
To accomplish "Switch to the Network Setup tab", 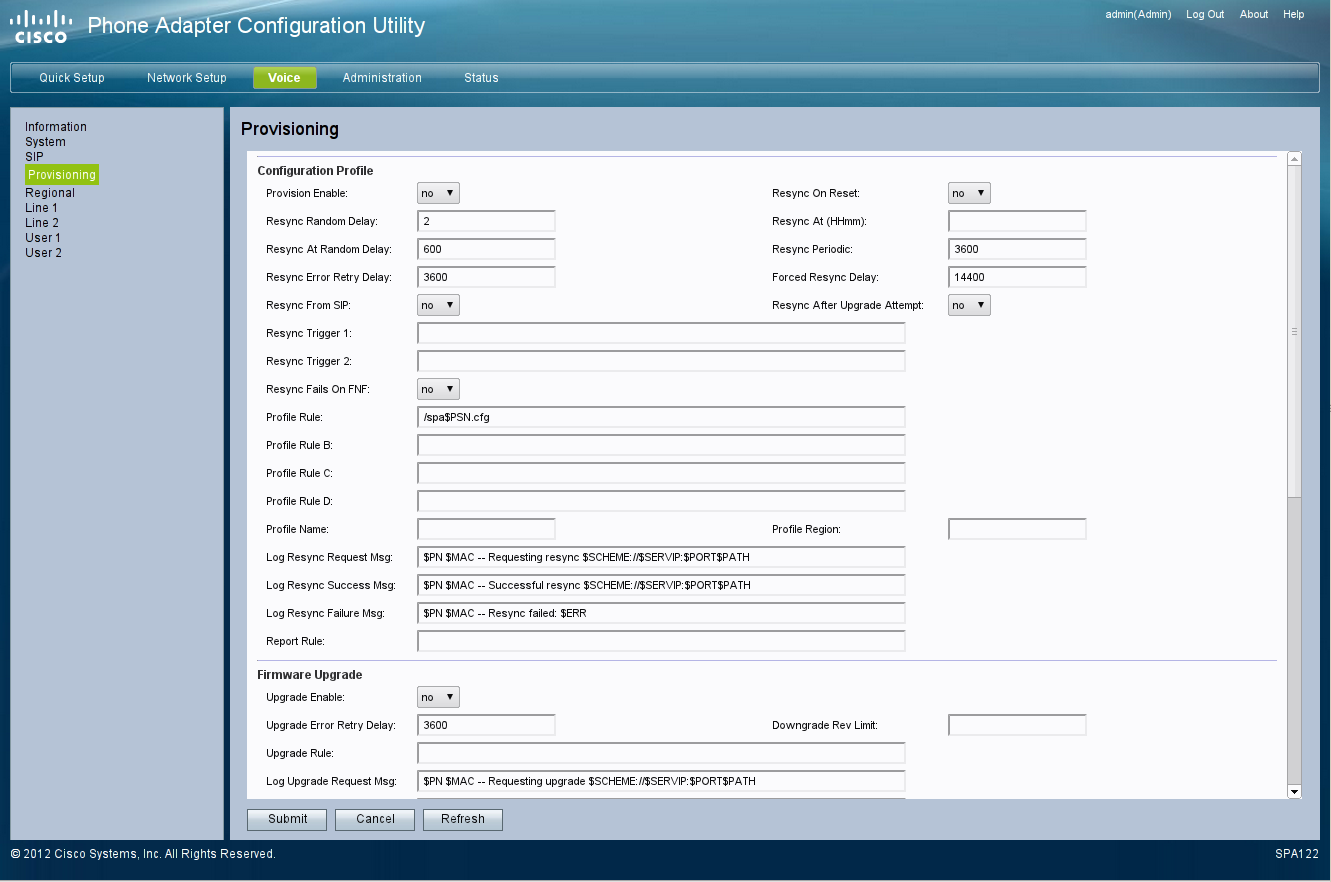I will point(186,78).
